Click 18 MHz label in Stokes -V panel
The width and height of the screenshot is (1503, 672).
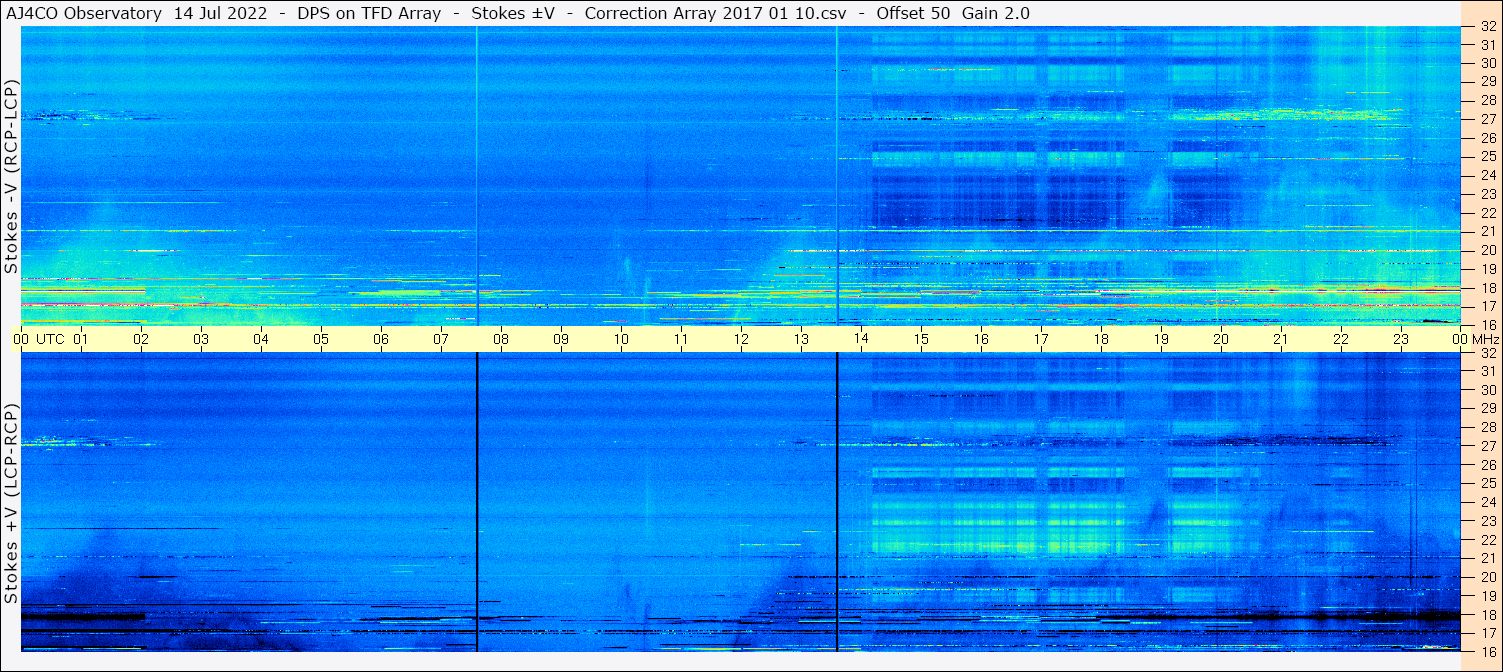click(1488, 287)
